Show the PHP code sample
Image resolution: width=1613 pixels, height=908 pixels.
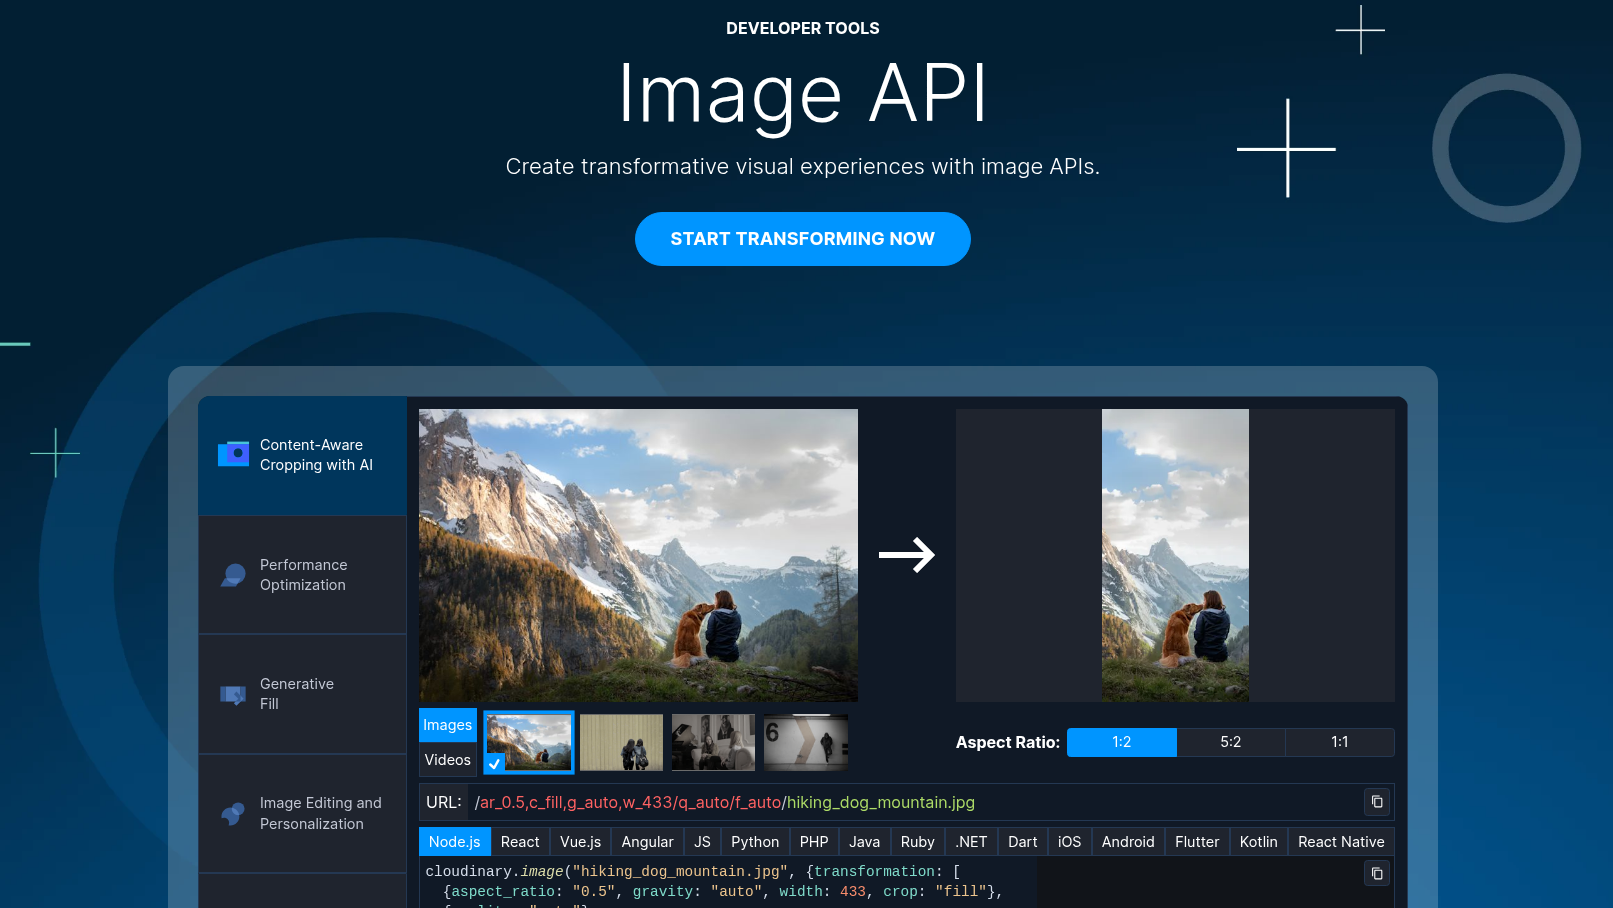pyautogui.click(x=814, y=842)
